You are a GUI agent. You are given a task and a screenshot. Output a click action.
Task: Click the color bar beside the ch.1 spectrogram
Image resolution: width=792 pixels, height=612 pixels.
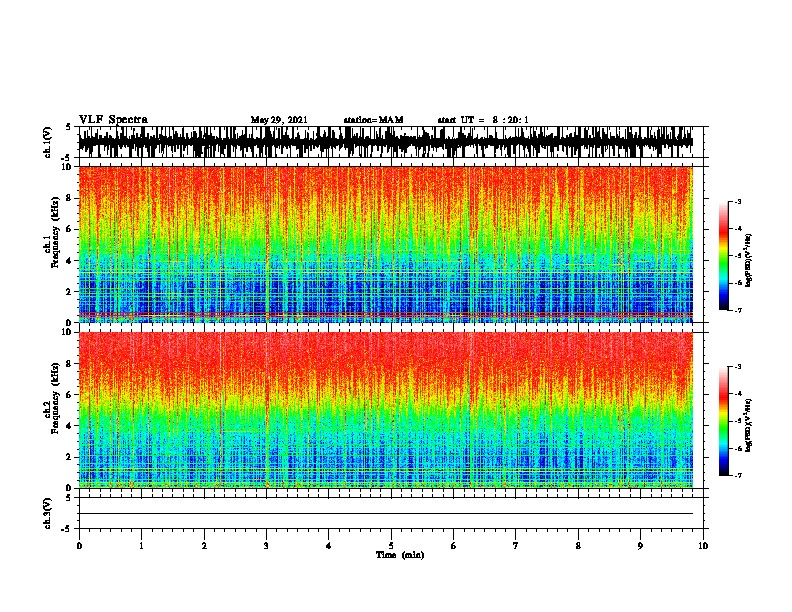tap(724, 256)
